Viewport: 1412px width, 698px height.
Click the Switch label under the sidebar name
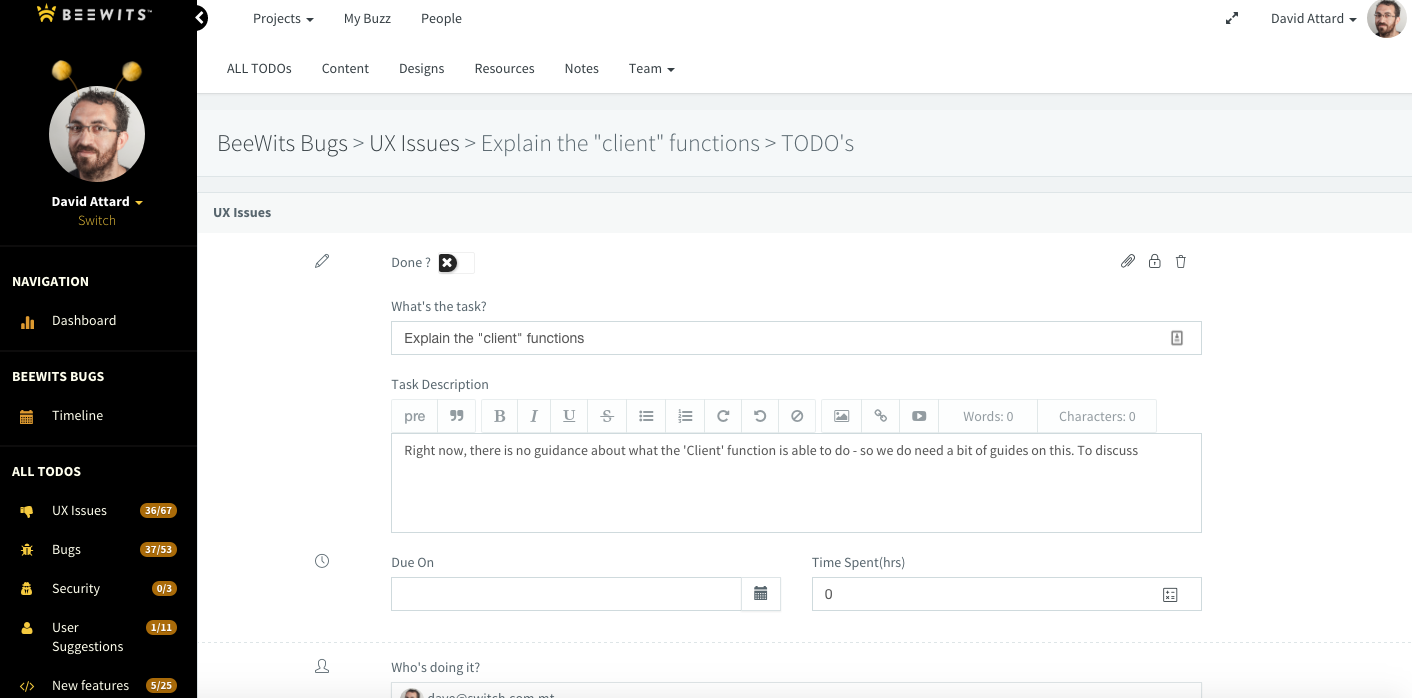[x=97, y=220]
